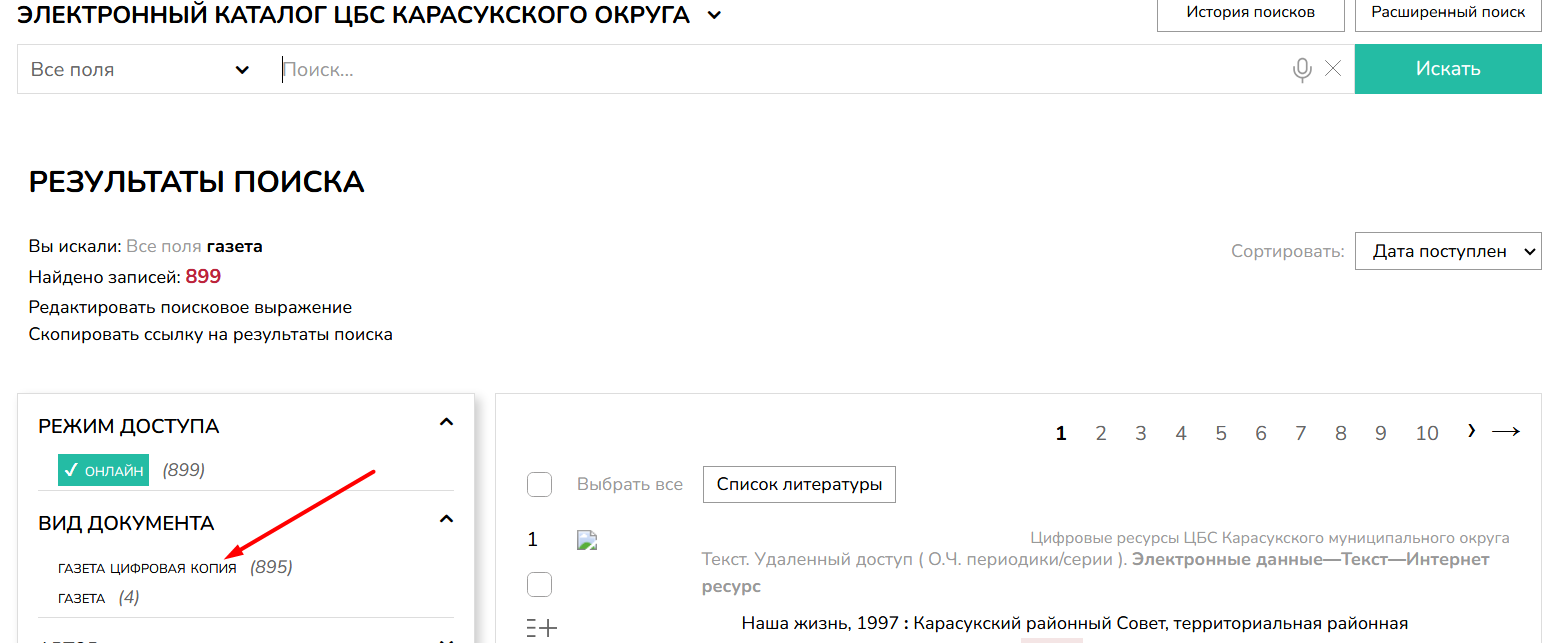
Task: Collapse the ВИД ДОКУМЕНТА section
Action: coord(446,519)
